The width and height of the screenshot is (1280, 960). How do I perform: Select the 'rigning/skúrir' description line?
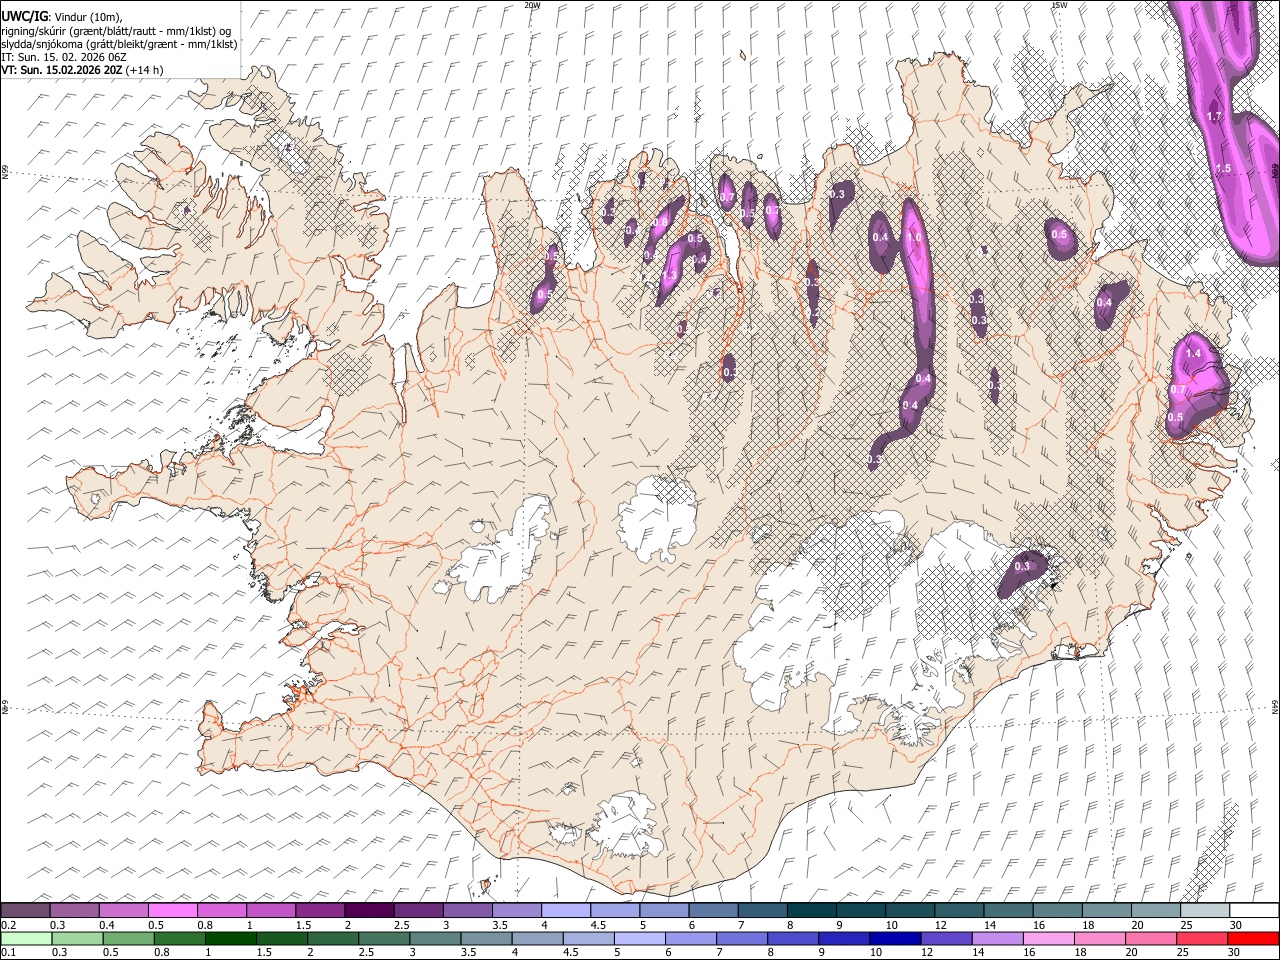116,31
